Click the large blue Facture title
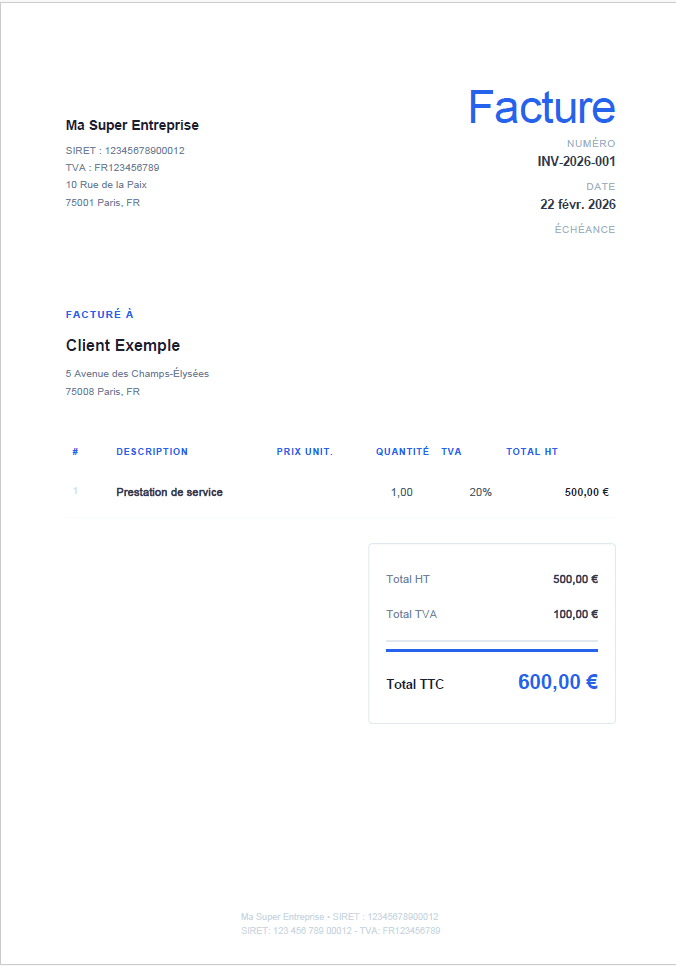 [541, 108]
